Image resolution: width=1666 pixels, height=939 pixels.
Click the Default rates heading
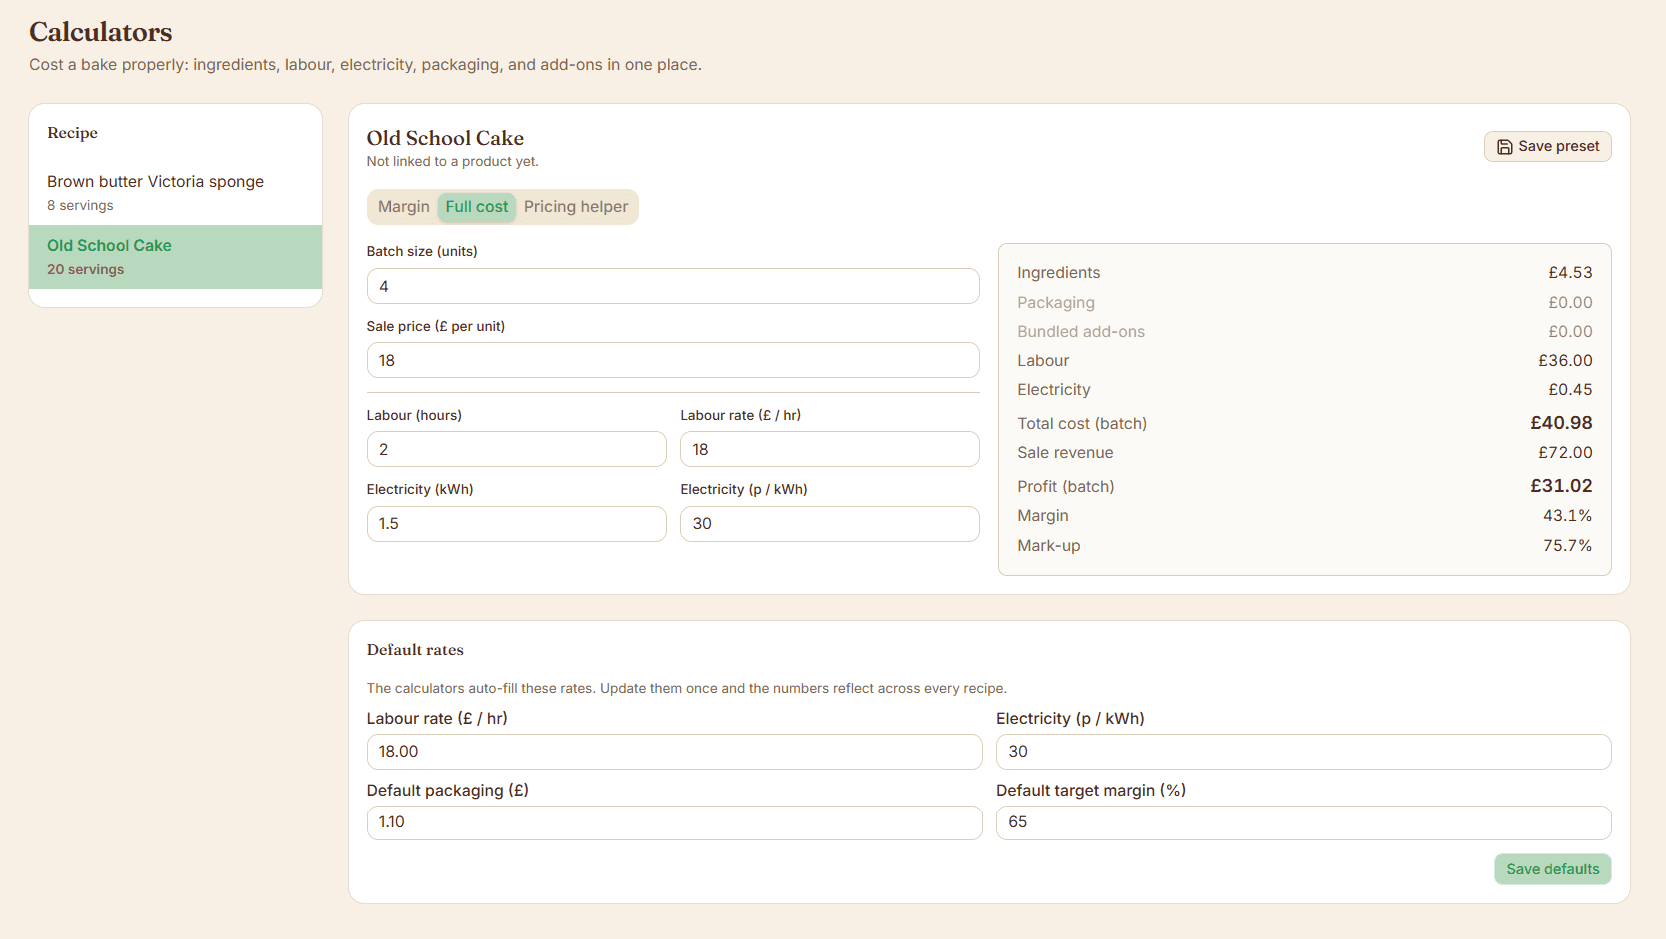pyautogui.click(x=415, y=650)
